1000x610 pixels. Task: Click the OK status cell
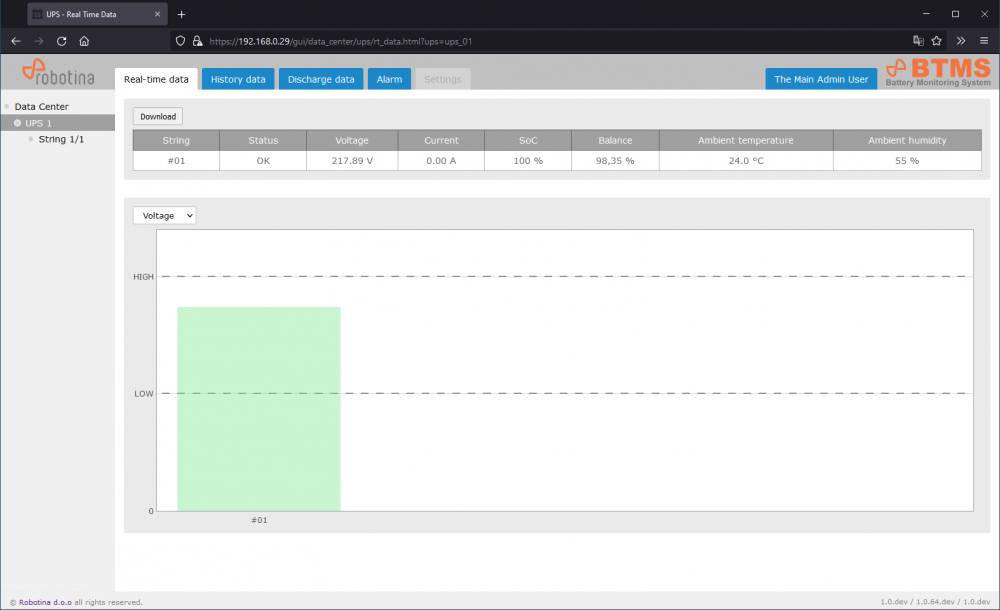click(x=263, y=161)
